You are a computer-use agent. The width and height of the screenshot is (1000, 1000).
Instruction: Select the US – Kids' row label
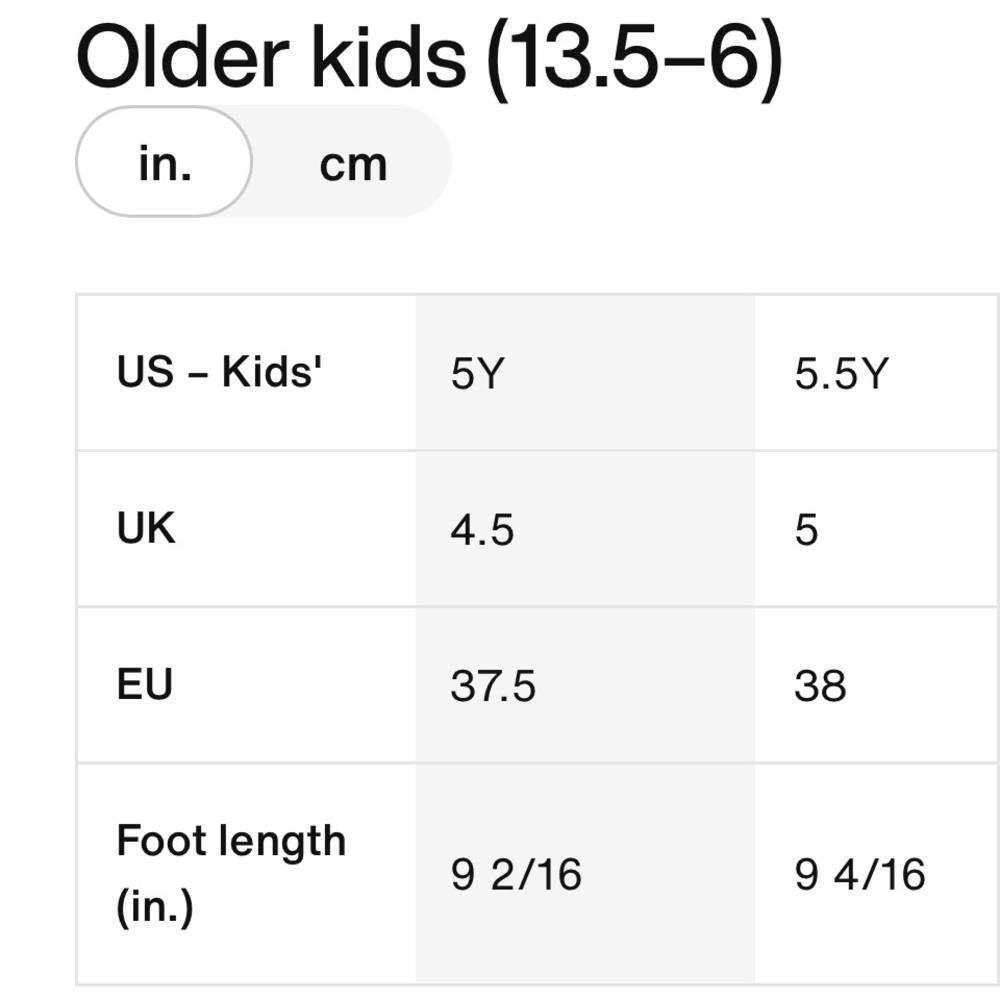(x=219, y=371)
